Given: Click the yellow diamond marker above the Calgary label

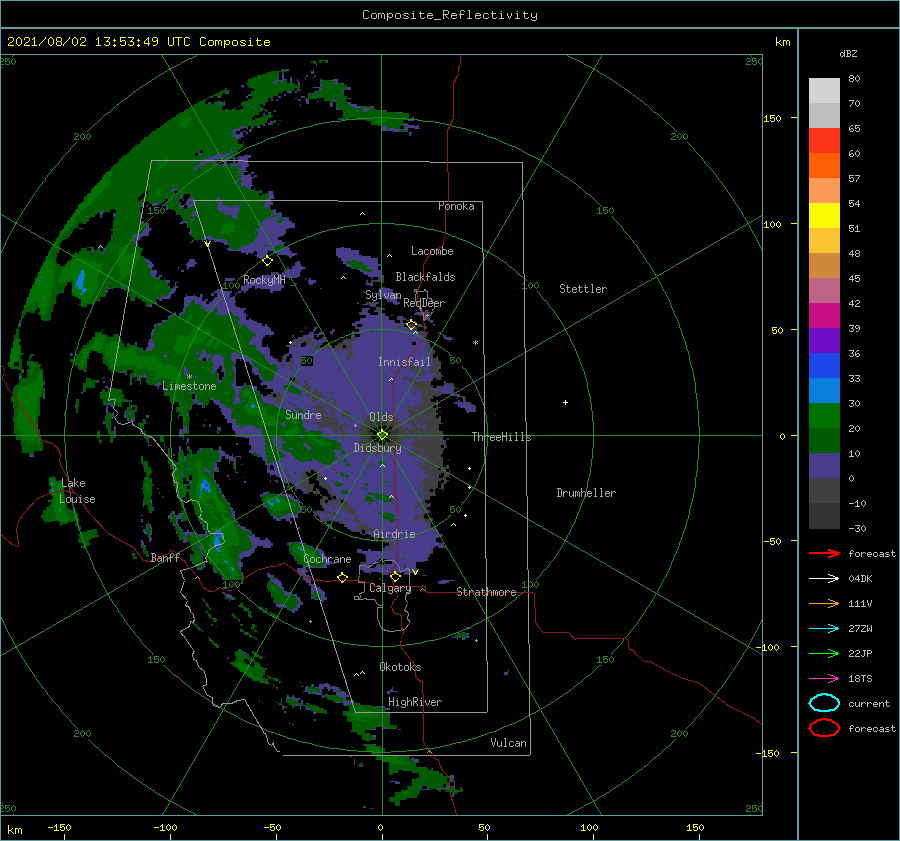Looking at the screenshot, I should coord(395,576).
